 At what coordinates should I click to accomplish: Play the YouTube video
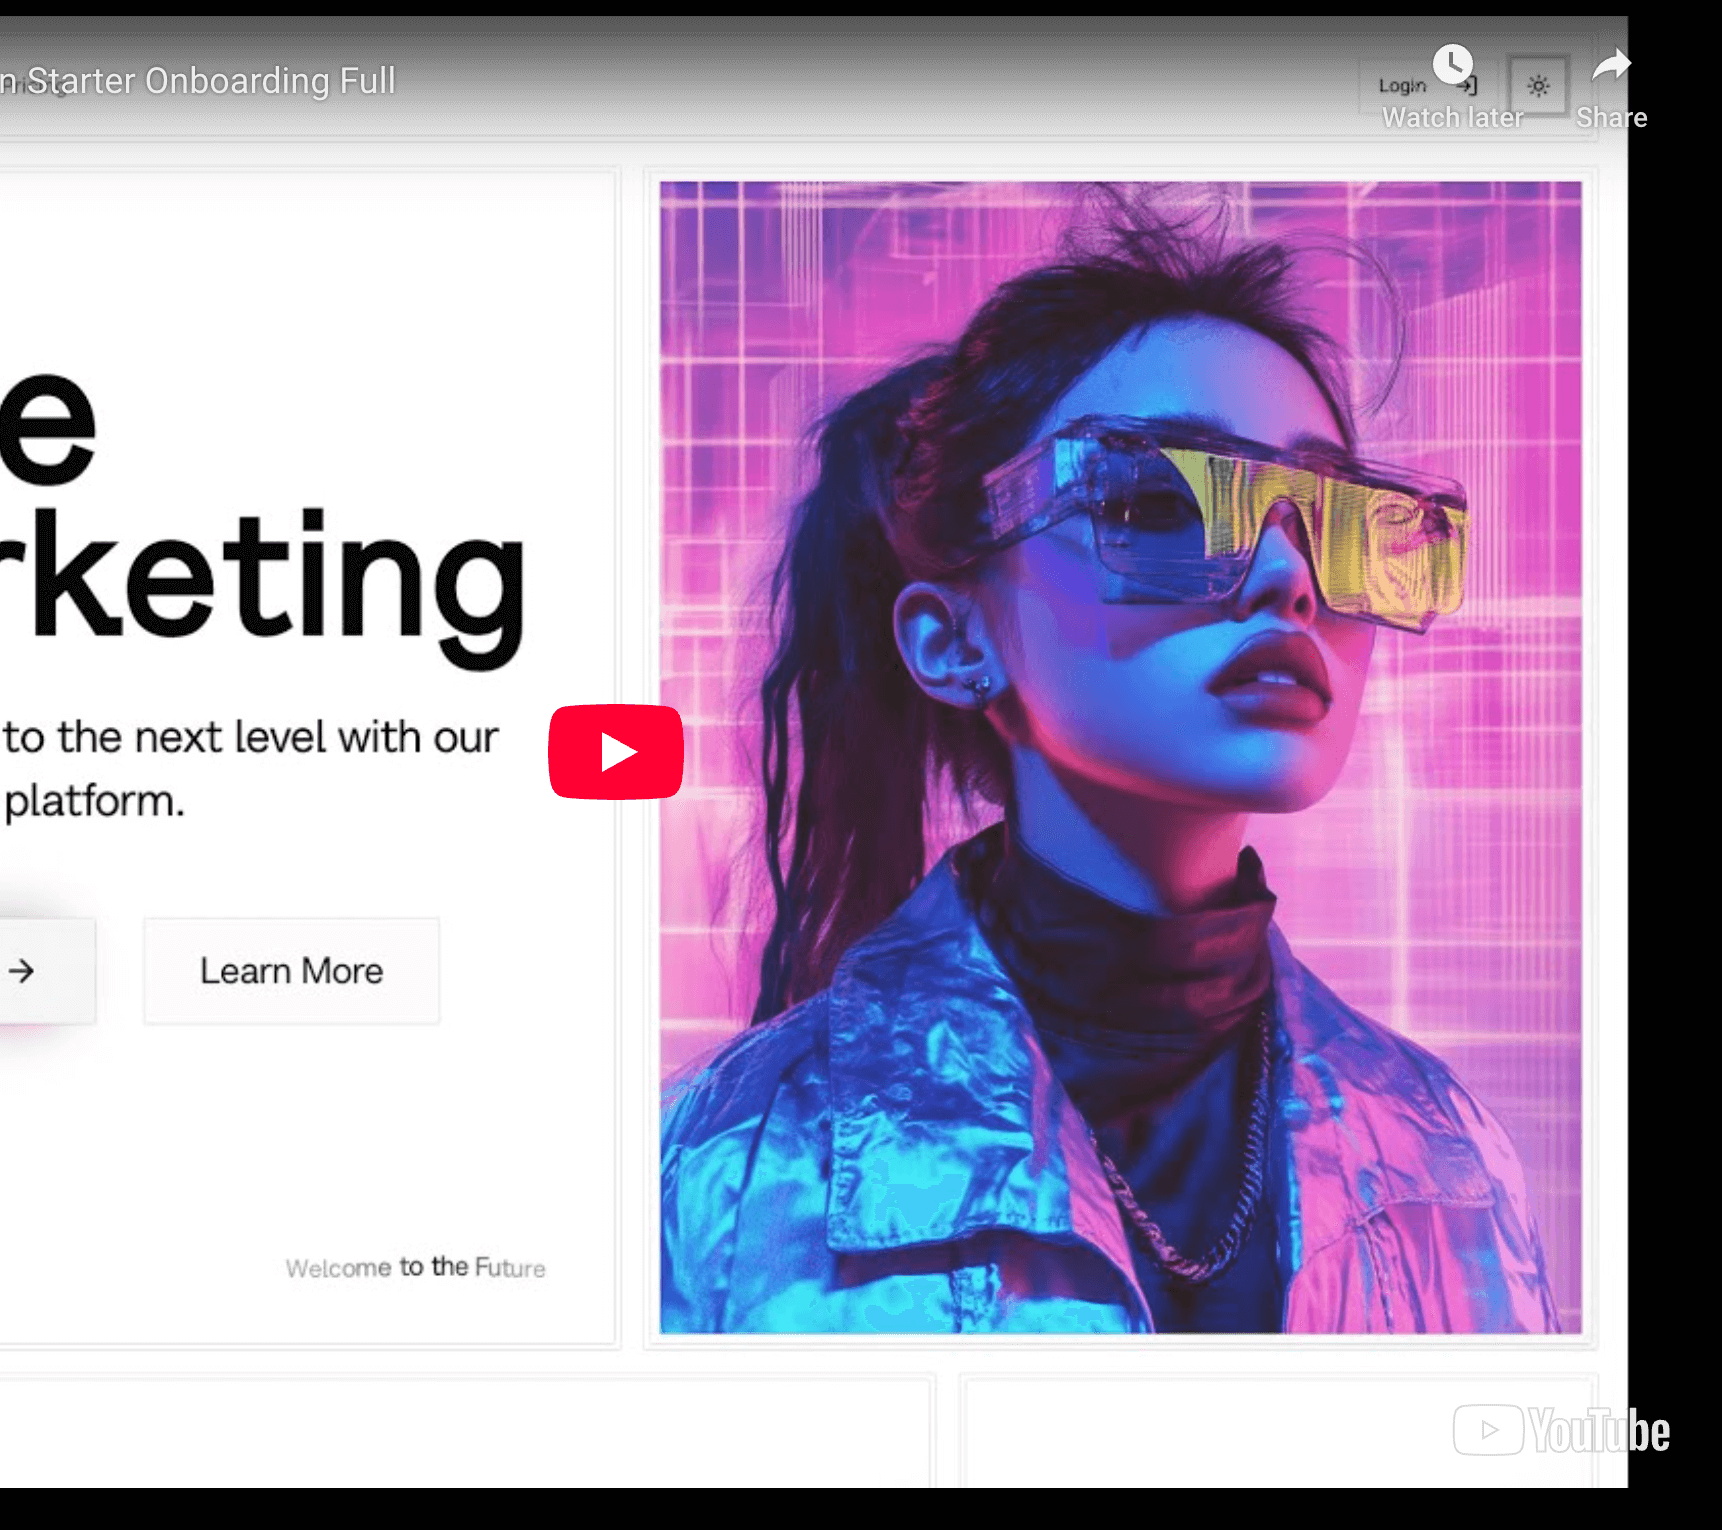point(616,752)
